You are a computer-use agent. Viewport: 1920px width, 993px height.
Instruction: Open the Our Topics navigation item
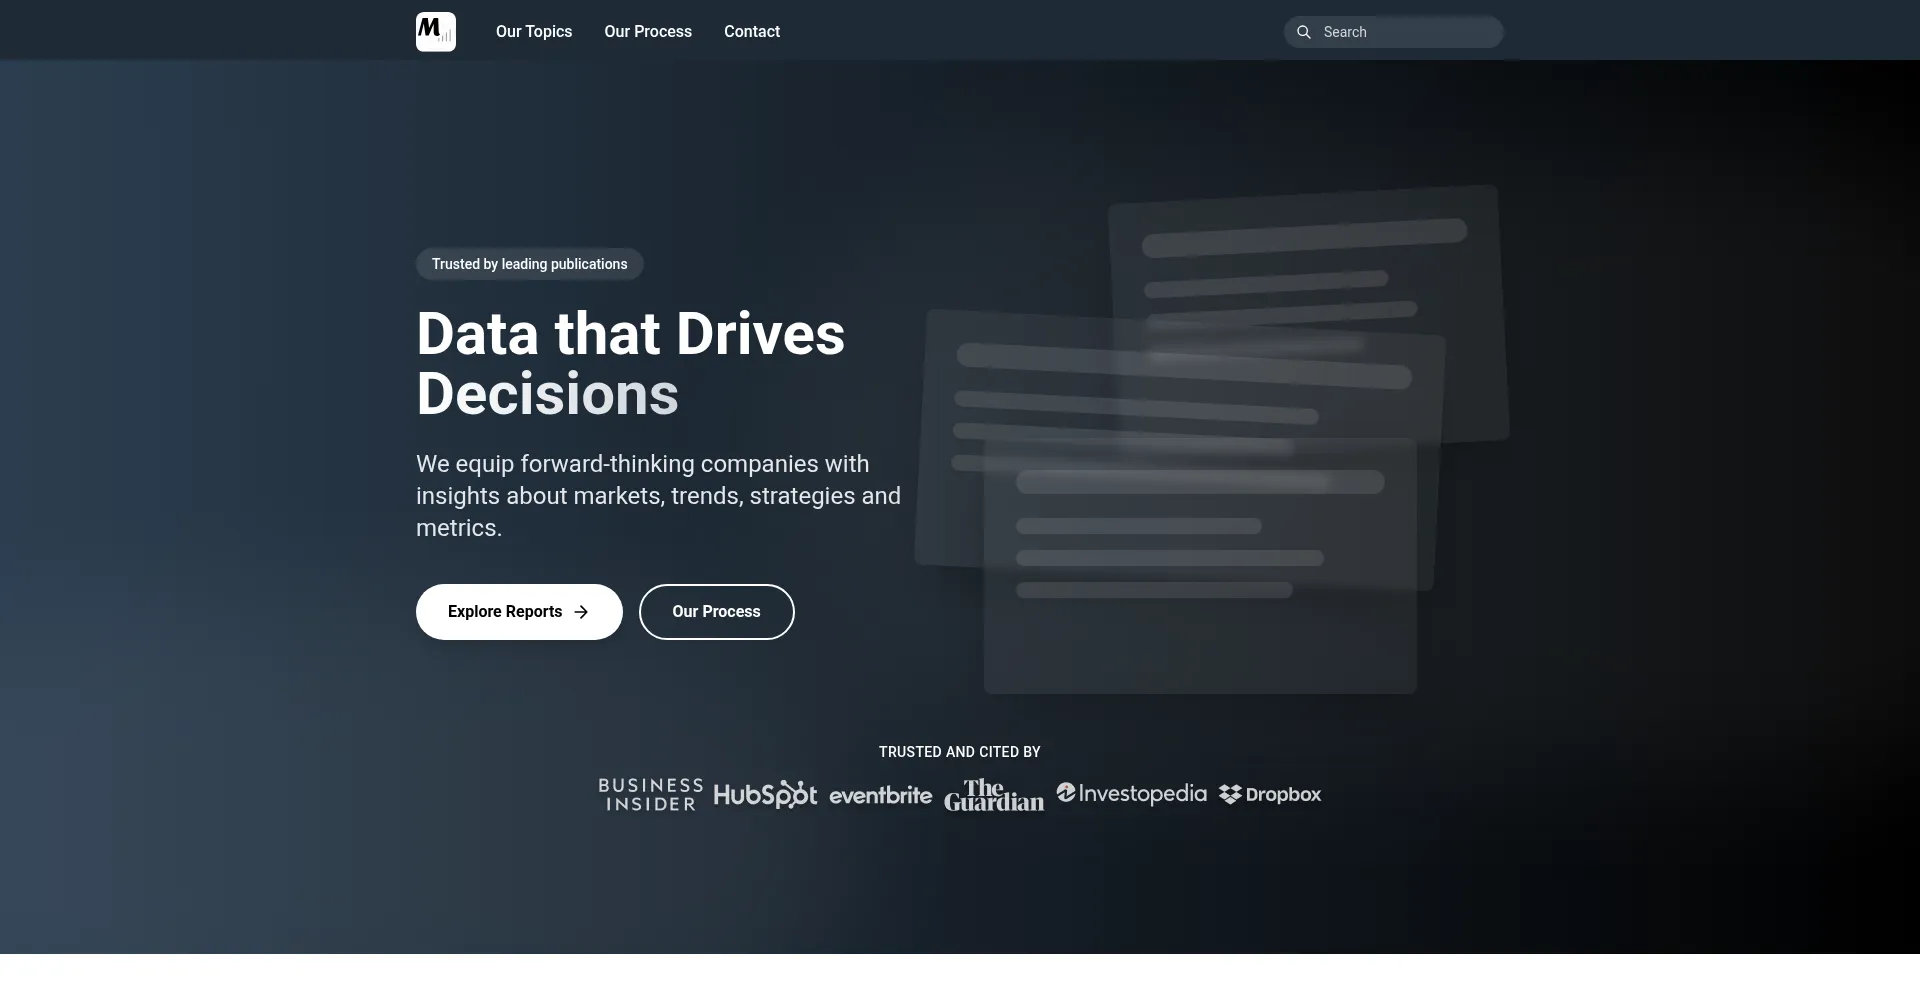click(534, 32)
